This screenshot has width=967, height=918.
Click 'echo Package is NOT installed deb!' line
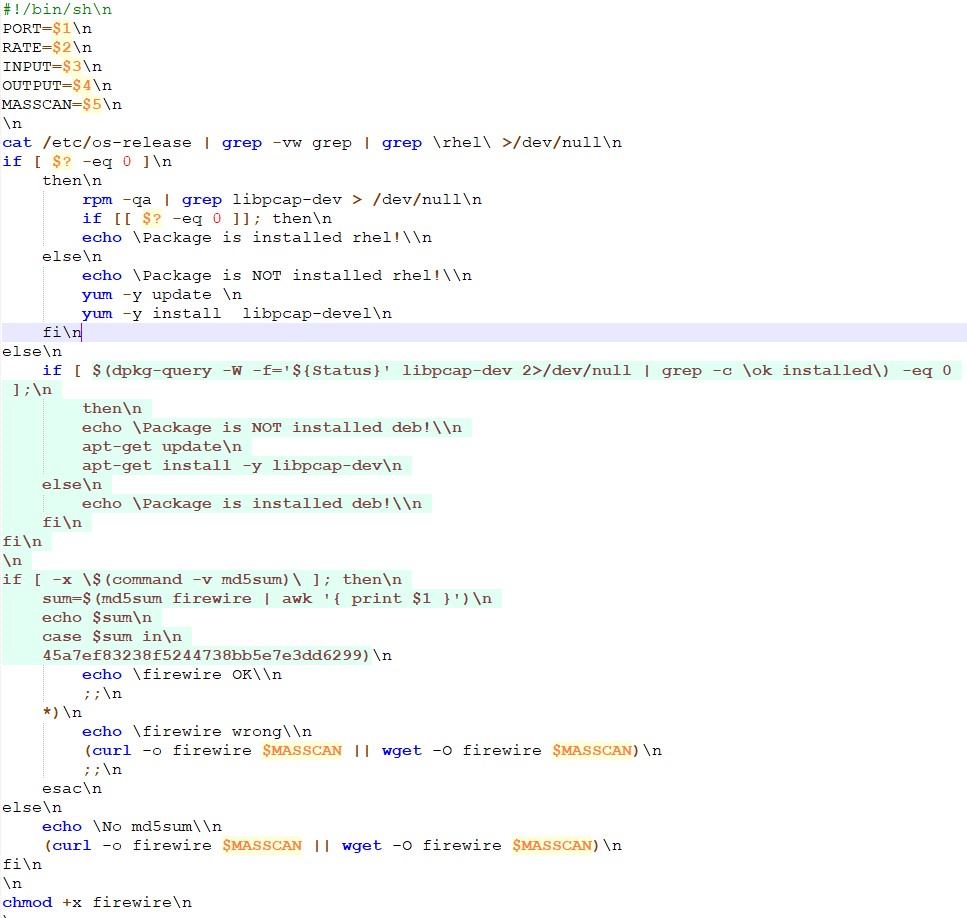tap(272, 428)
